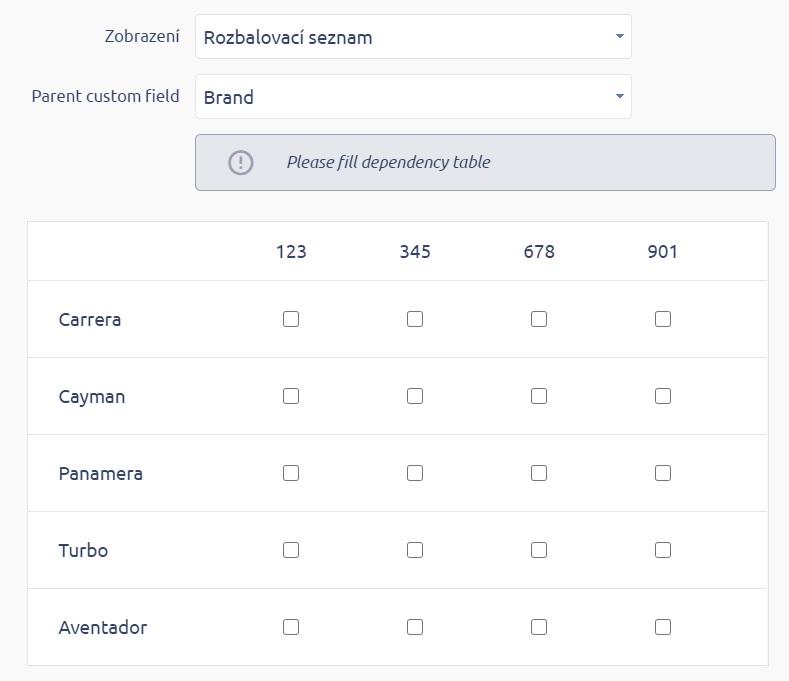
Task: Tick Cayman checkbox under column 901
Action: tap(663, 396)
